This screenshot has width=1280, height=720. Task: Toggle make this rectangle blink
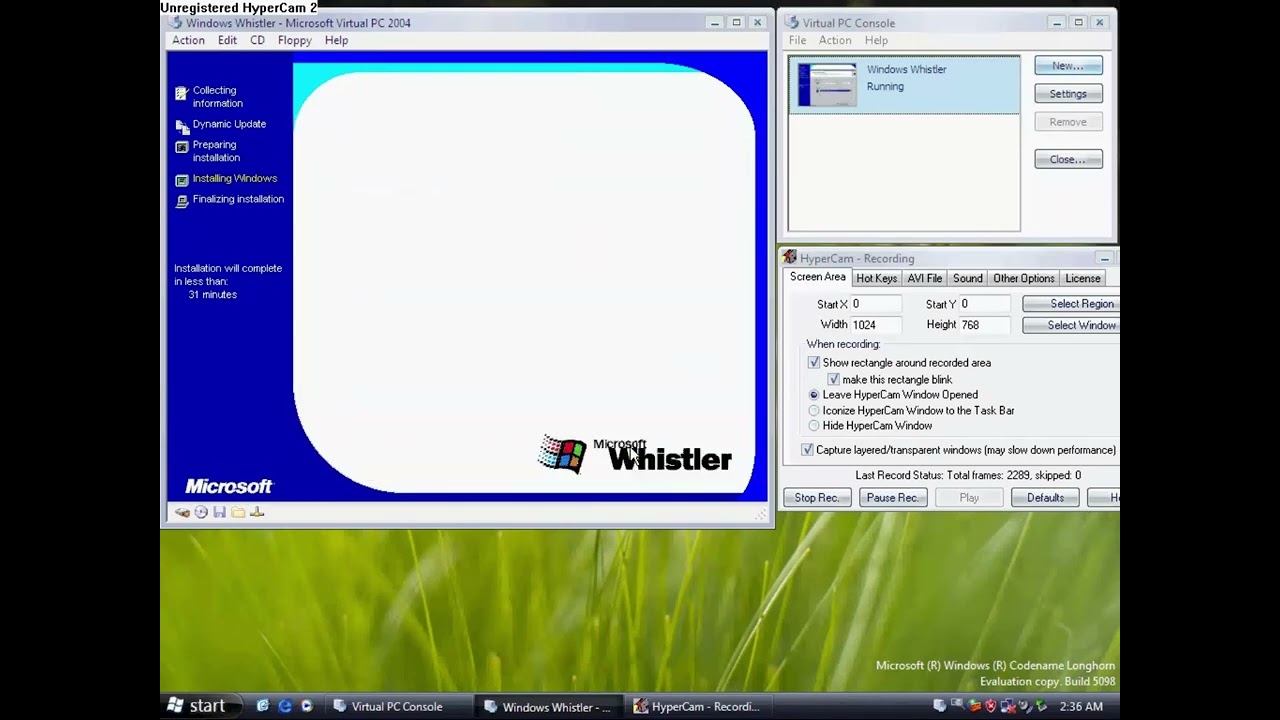[834, 380]
